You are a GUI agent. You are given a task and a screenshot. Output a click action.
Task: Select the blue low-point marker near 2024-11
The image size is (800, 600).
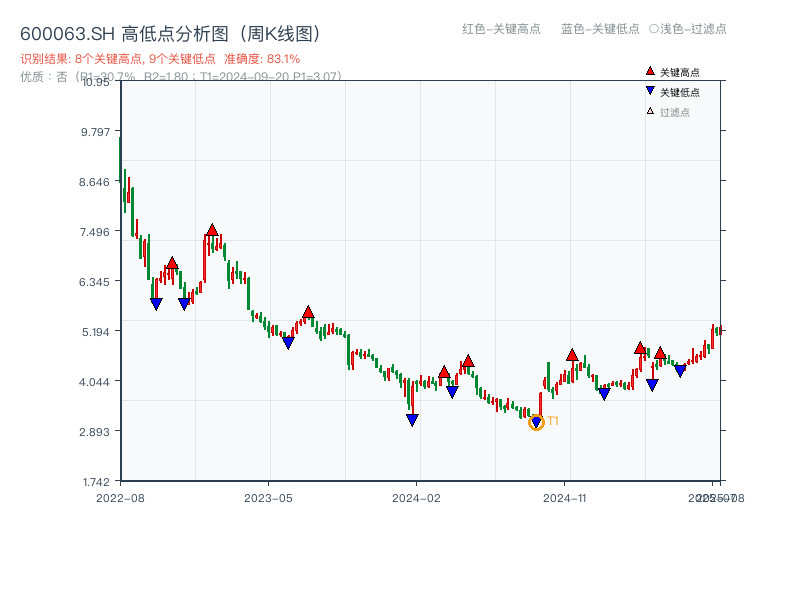point(604,393)
